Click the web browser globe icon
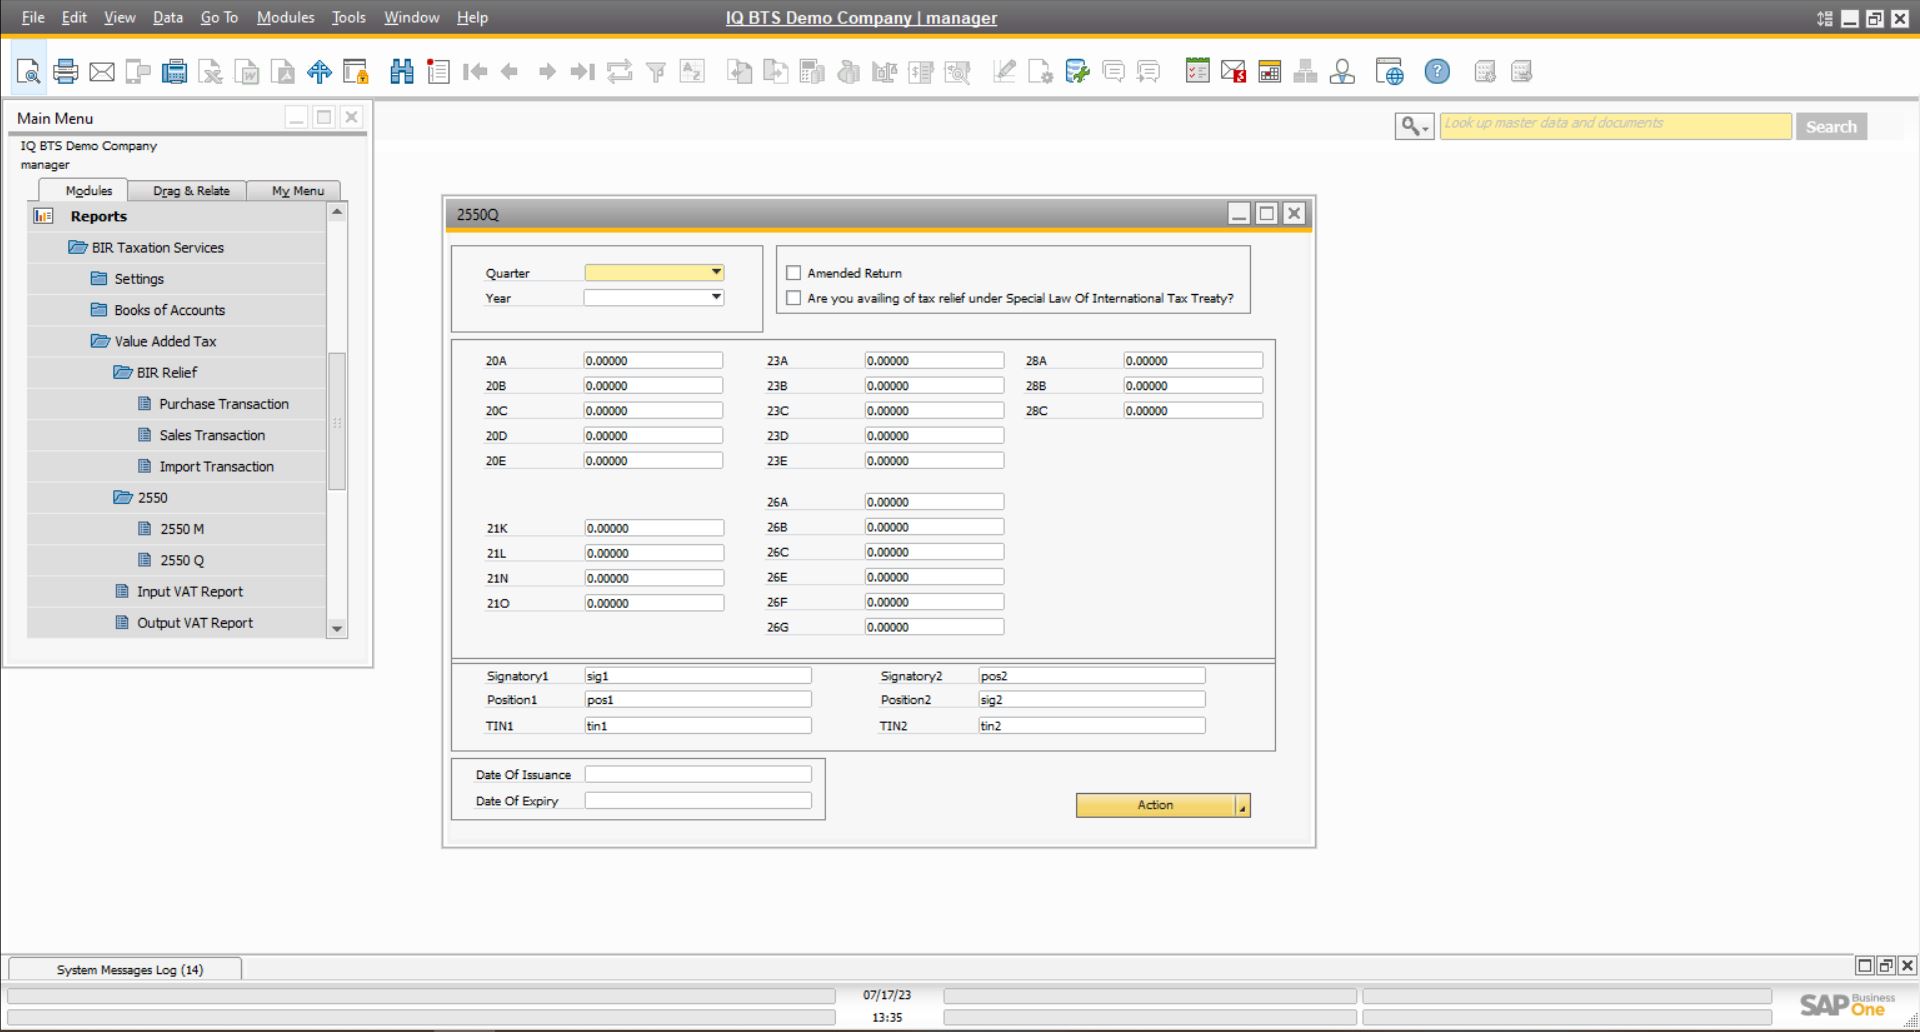Viewport: 1920px width, 1032px height. [x=1389, y=72]
